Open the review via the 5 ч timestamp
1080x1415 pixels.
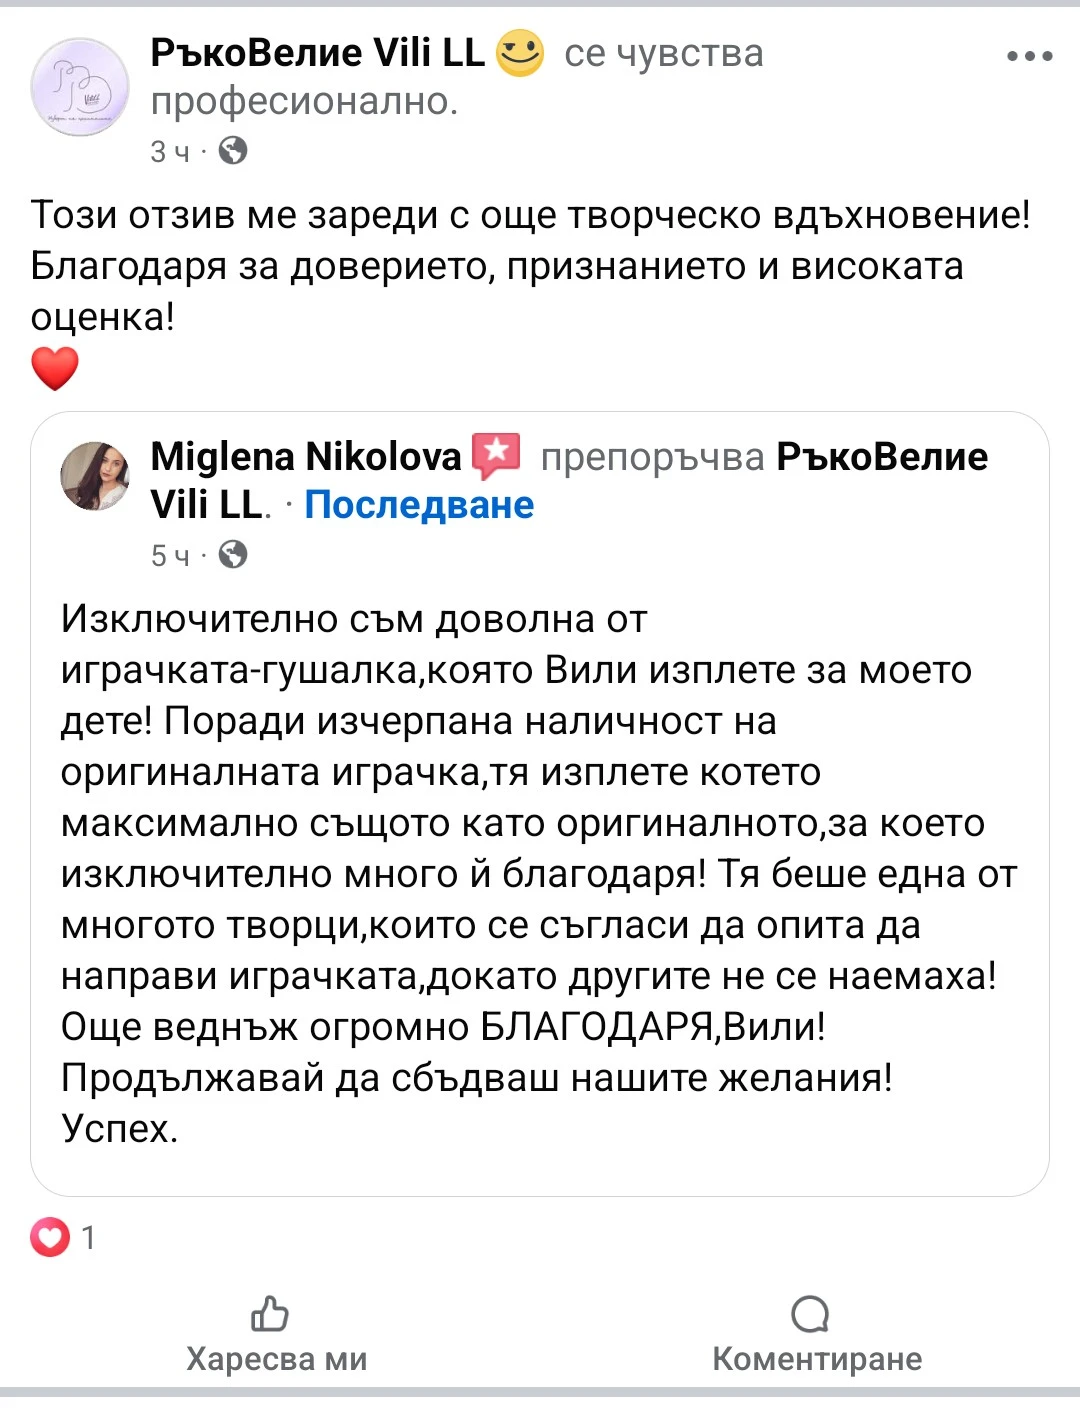[169, 555]
